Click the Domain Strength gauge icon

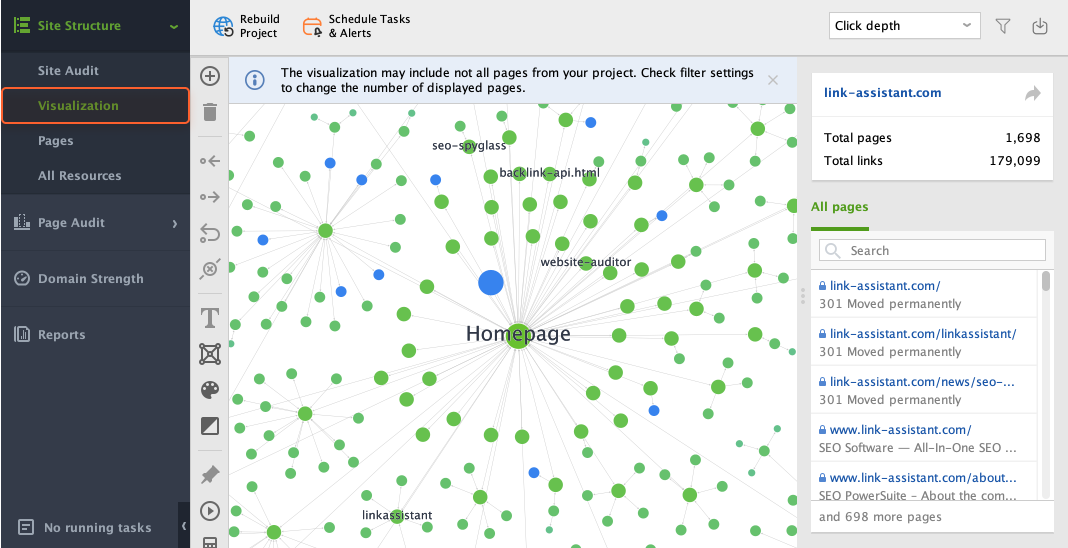[x=22, y=278]
